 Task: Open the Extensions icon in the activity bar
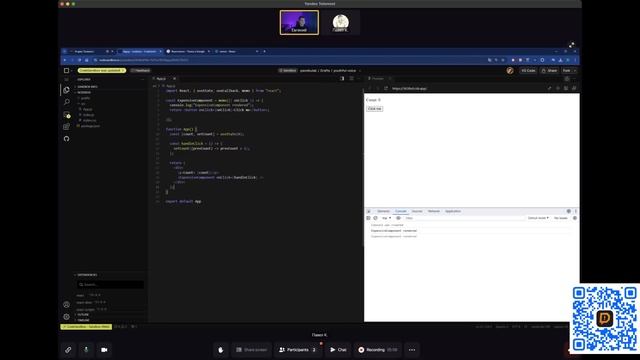pyautogui.click(x=67, y=127)
